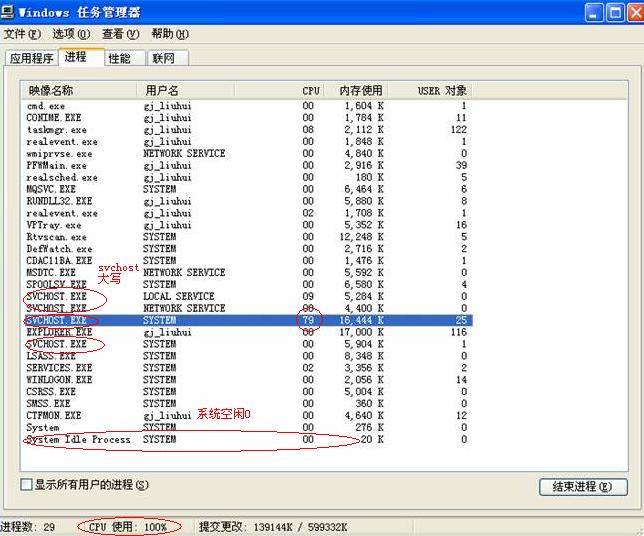Click the 提交更改 139144K status entry
This screenshot has height=536, width=644.
tap(273, 527)
